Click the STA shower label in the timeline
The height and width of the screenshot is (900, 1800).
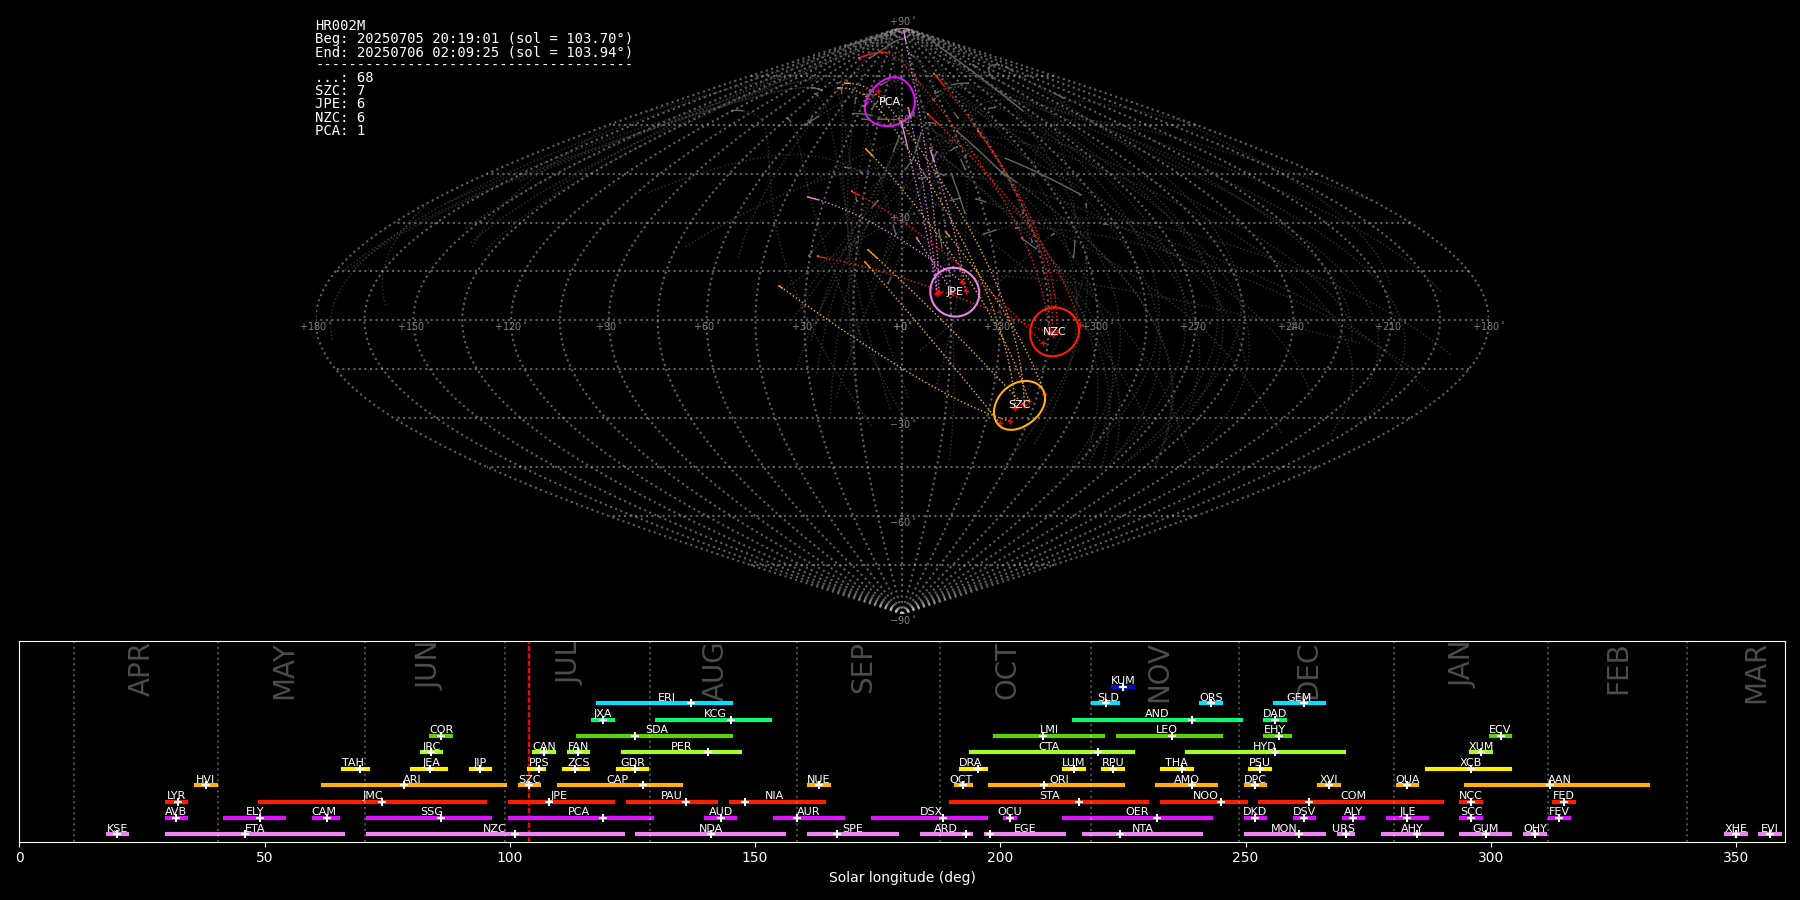pos(1049,796)
